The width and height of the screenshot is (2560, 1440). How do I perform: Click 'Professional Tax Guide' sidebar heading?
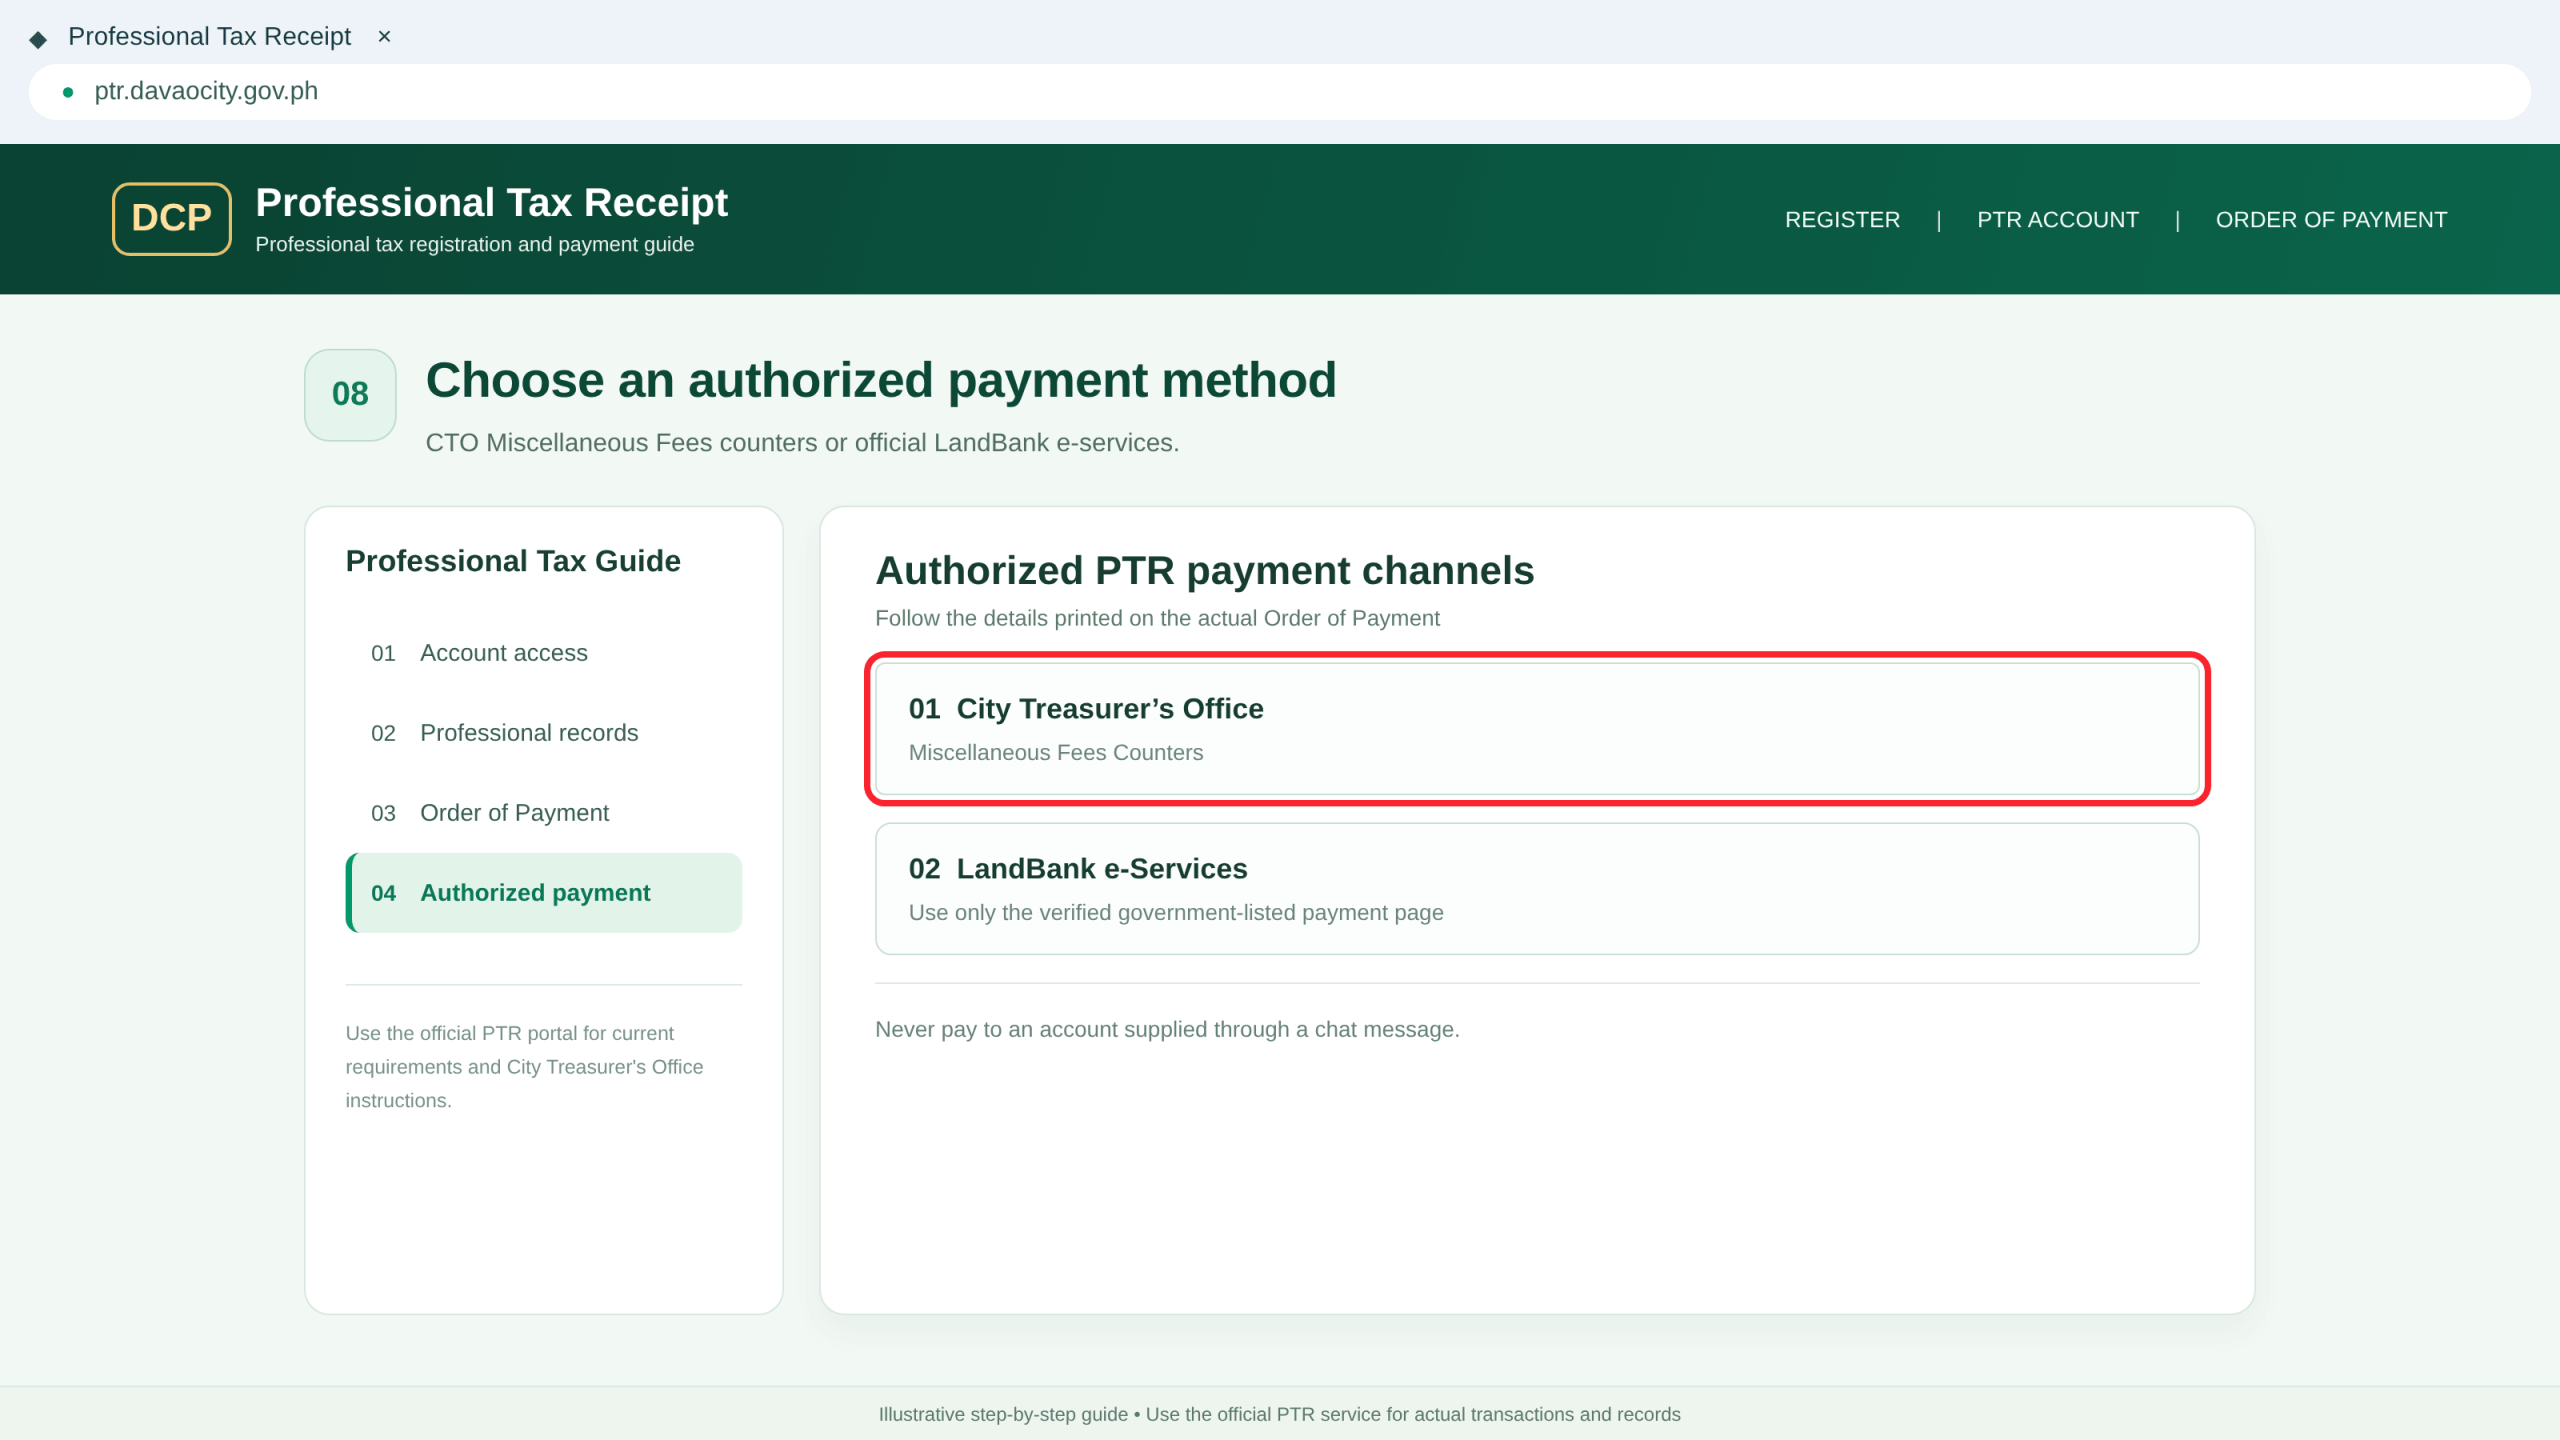coord(513,561)
